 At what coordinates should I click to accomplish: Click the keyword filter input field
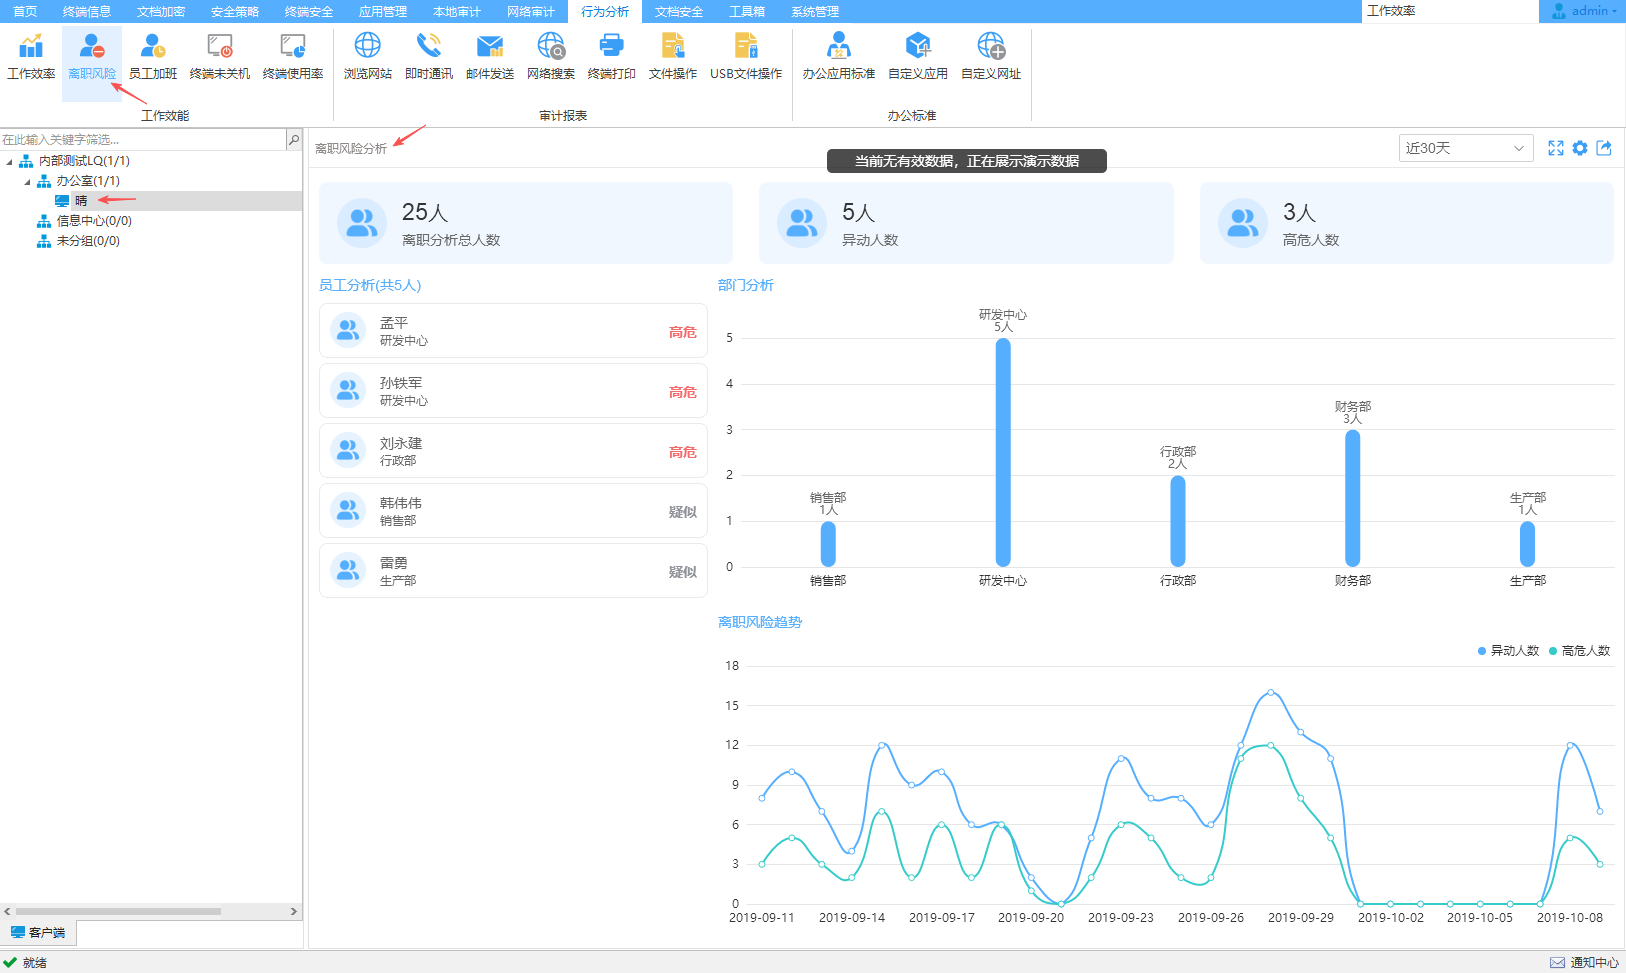pos(142,140)
